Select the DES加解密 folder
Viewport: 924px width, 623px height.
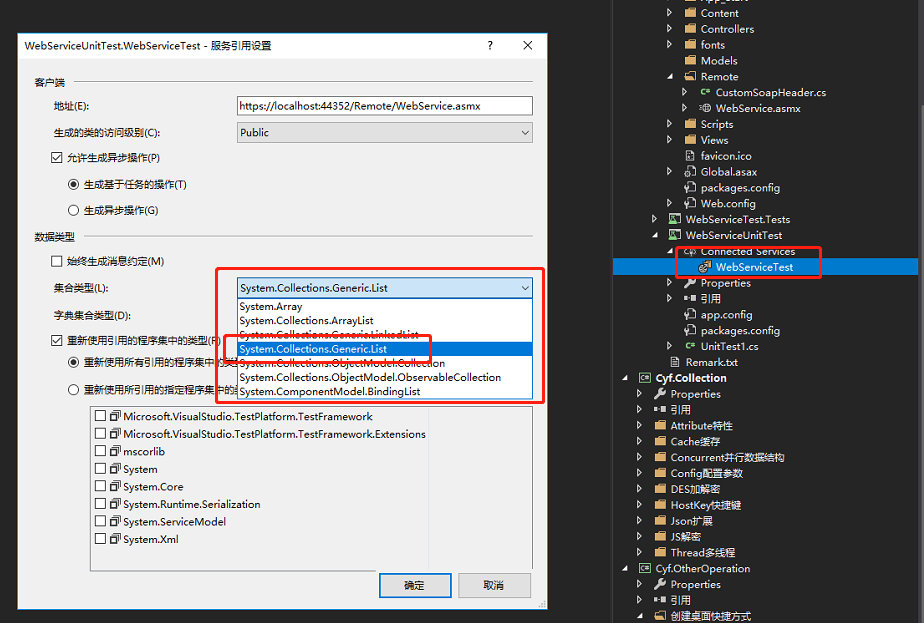tap(695, 489)
